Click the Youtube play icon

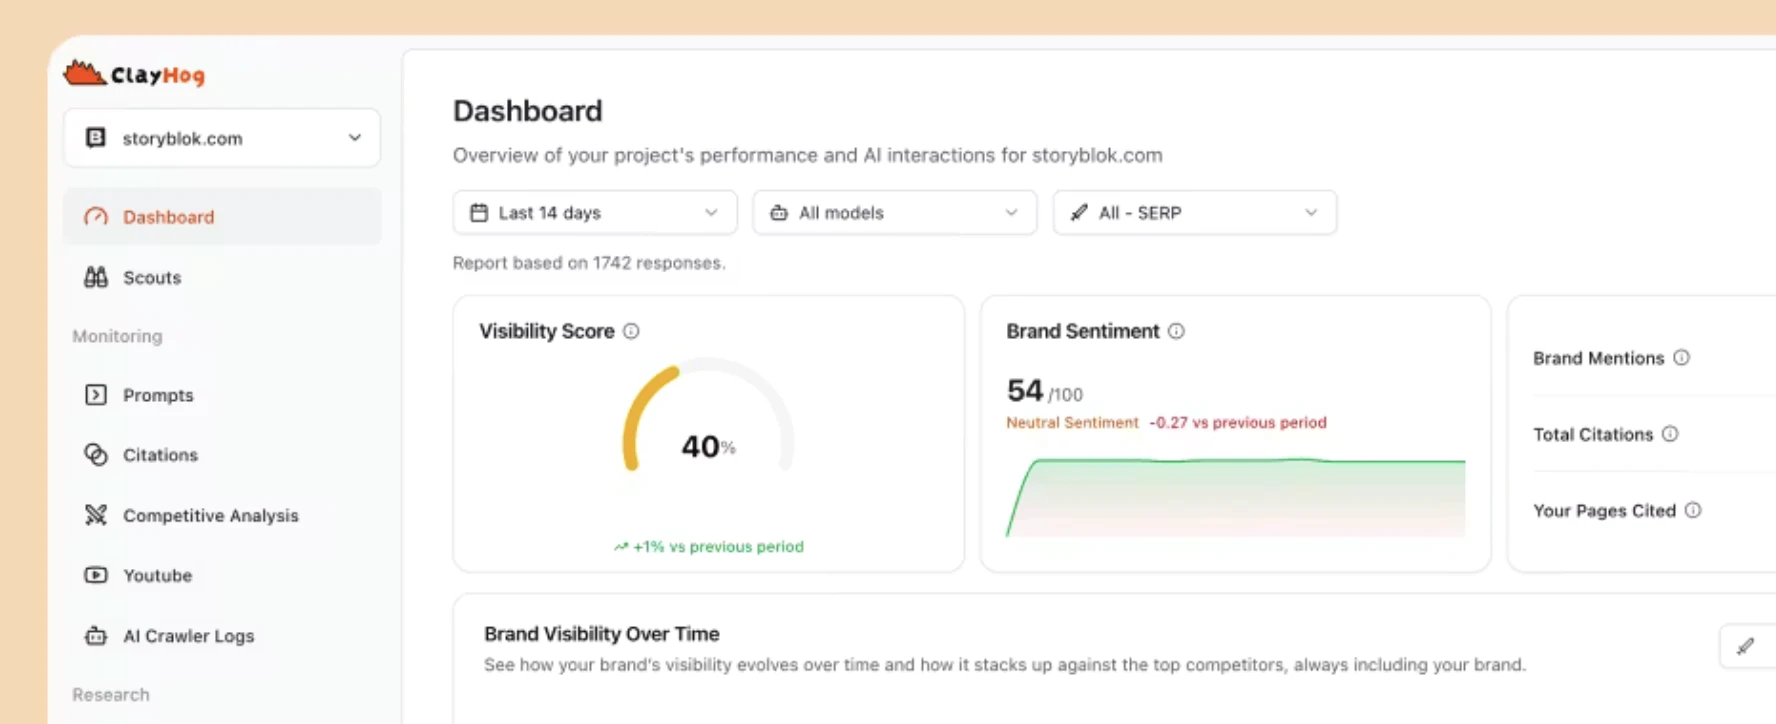click(x=96, y=575)
